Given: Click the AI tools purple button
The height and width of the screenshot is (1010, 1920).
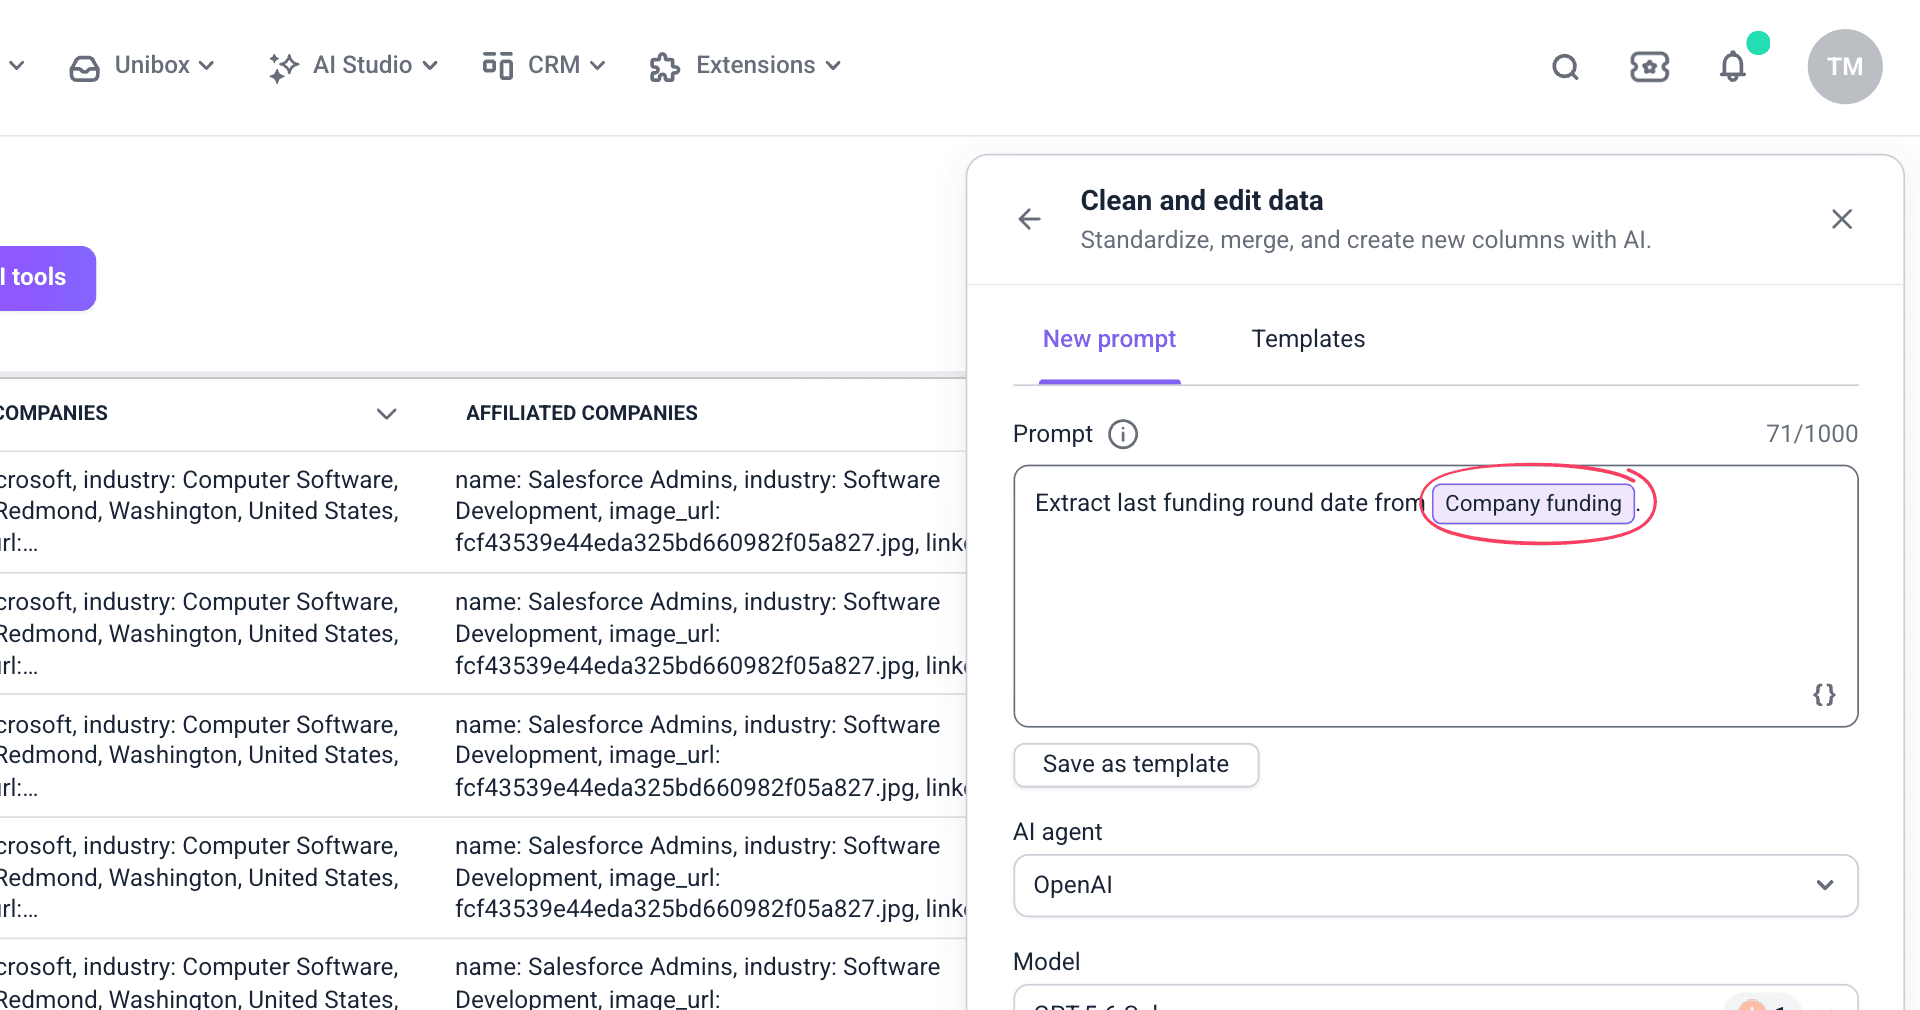Looking at the screenshot, I should pos(46,278).
